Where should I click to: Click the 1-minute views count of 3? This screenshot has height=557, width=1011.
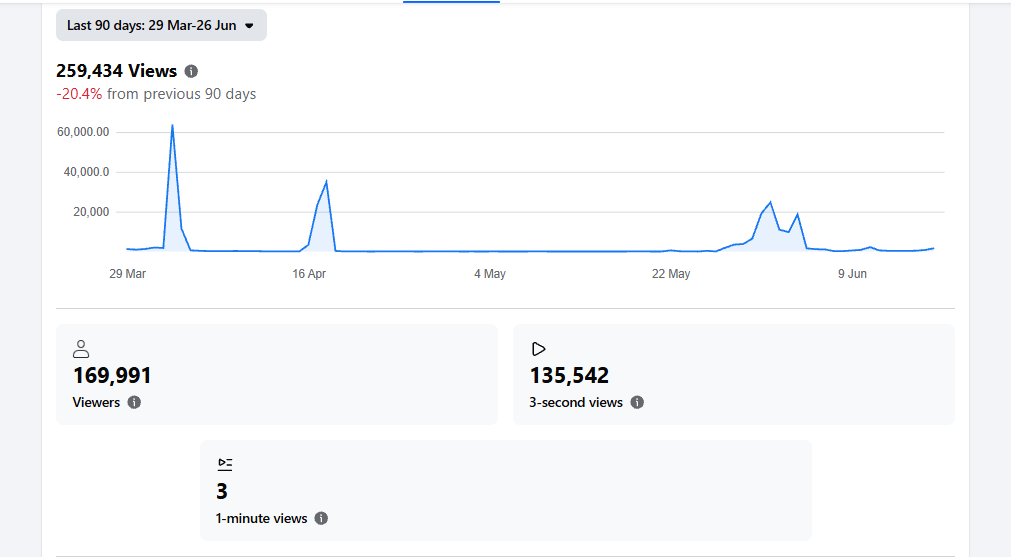point(222,491)
